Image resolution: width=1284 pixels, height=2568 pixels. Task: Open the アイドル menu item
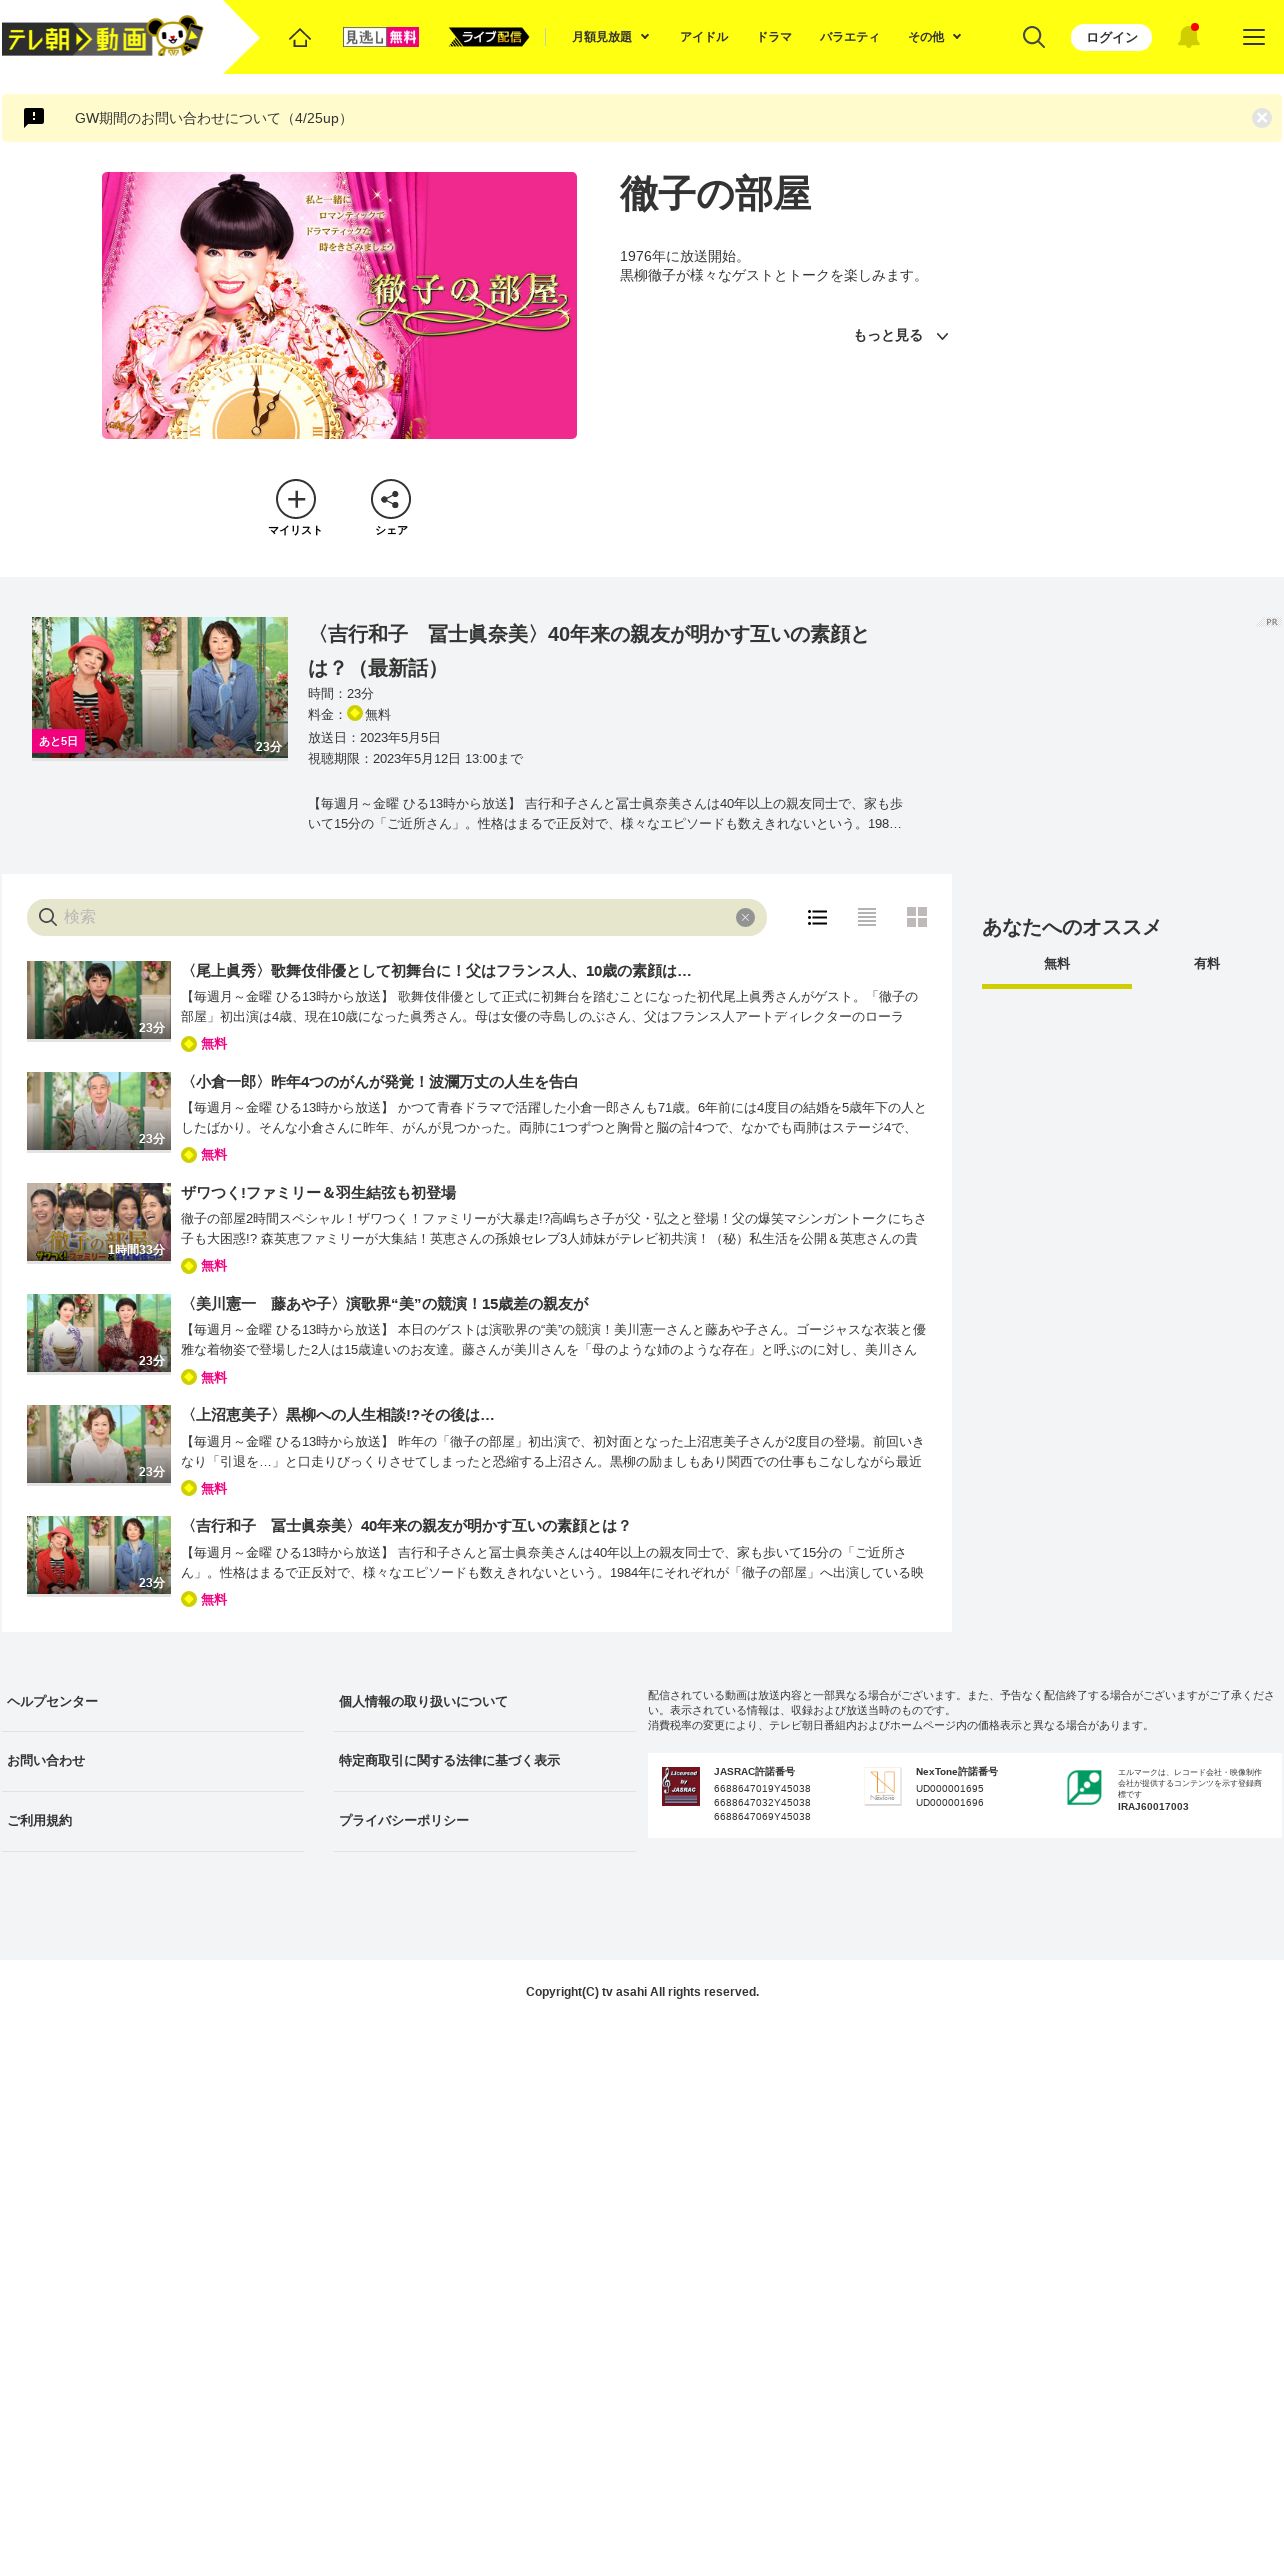pyautogui.click(x=704, y=37)
